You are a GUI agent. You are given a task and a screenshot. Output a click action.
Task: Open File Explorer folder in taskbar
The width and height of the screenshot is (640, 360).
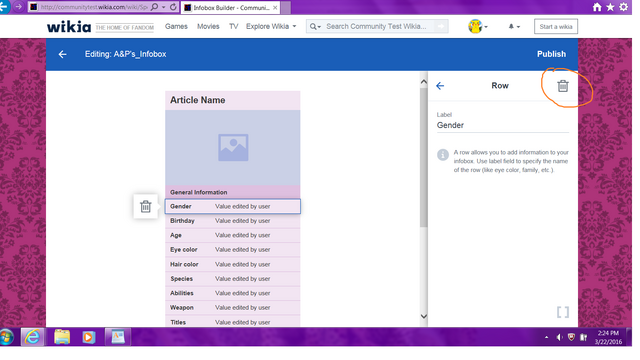(62, 337)
